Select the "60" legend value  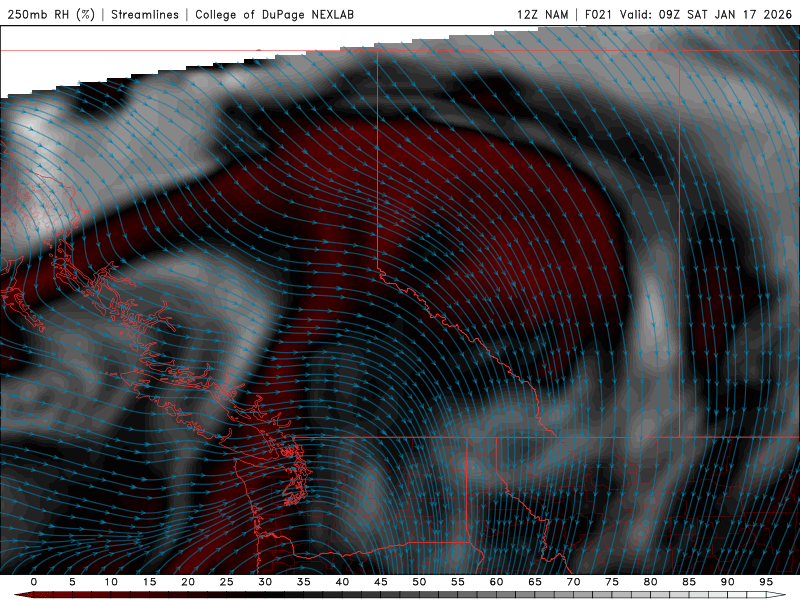(496, 582)
